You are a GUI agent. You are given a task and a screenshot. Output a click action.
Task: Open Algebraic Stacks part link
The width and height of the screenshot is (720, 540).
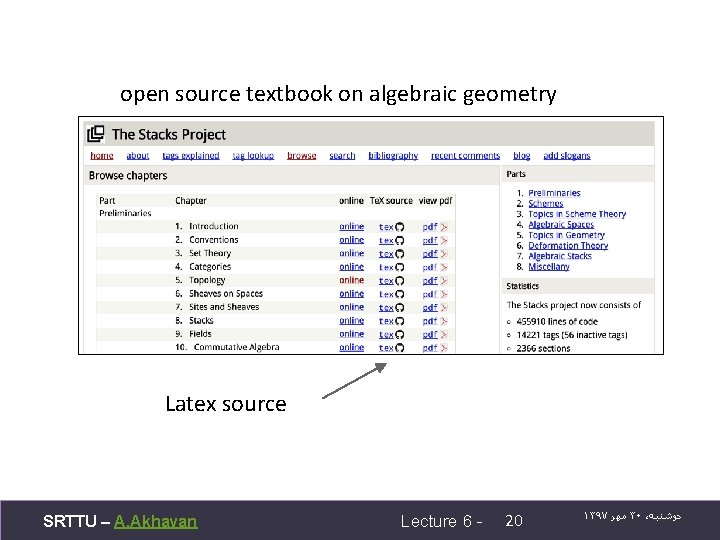tap(560, 256)
